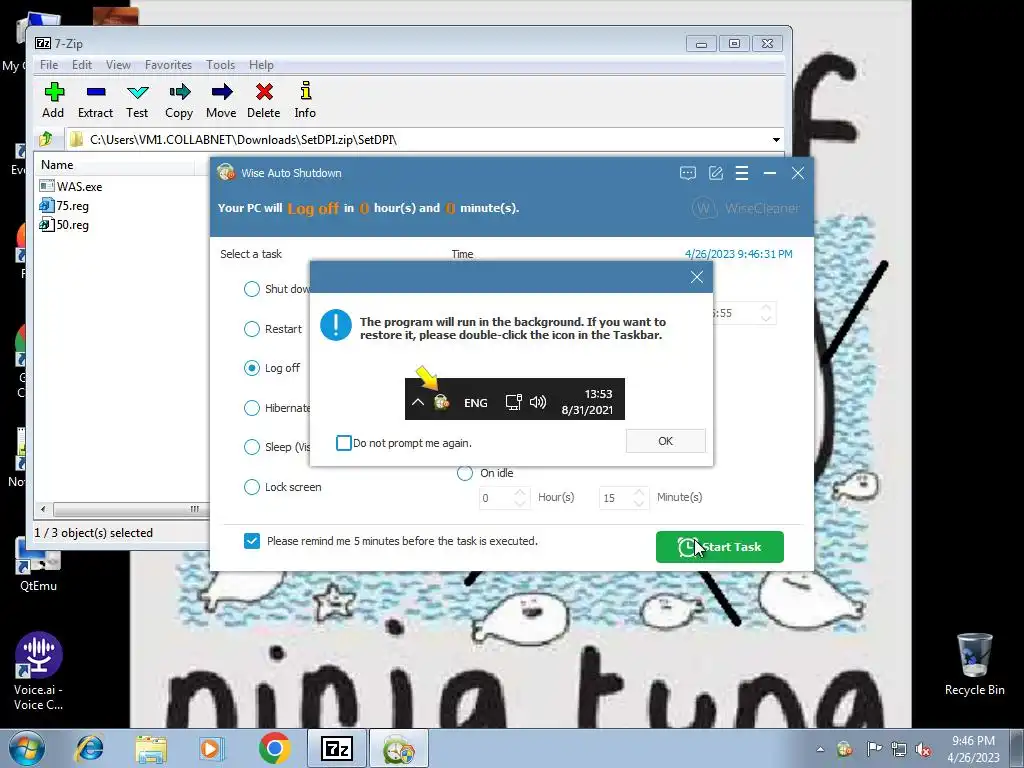Click the edit note icon in Wise Auto Shutdown

[x=716, y=173]
